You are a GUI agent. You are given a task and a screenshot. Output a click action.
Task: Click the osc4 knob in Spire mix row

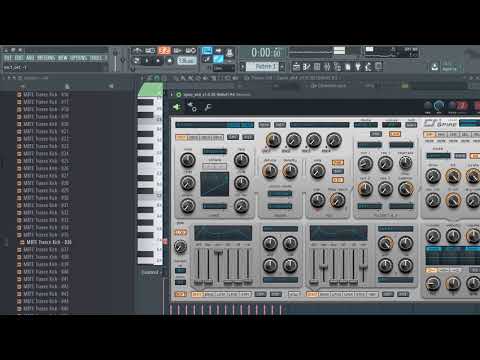tap(334, 140)
